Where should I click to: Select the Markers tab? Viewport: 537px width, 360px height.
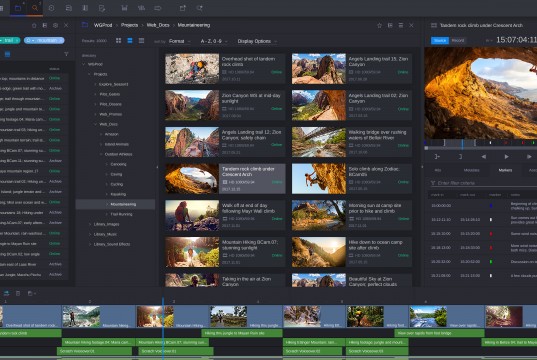click(505, 170)
